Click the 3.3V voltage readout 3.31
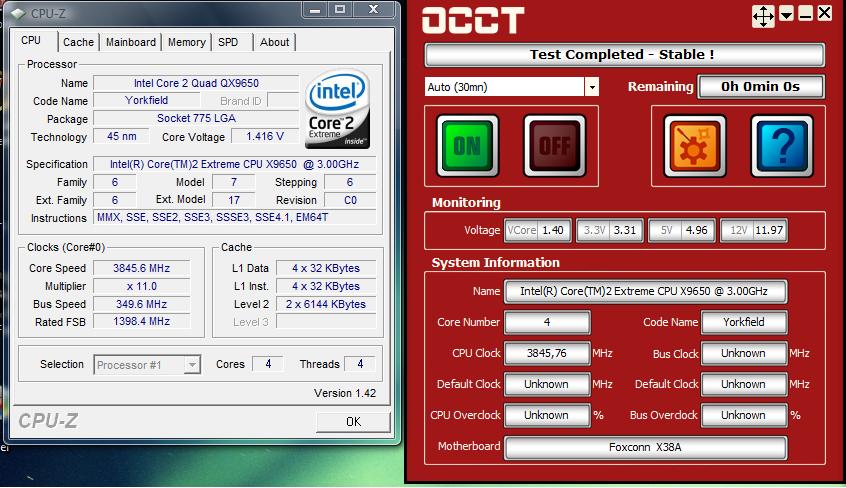 [610, 231]
